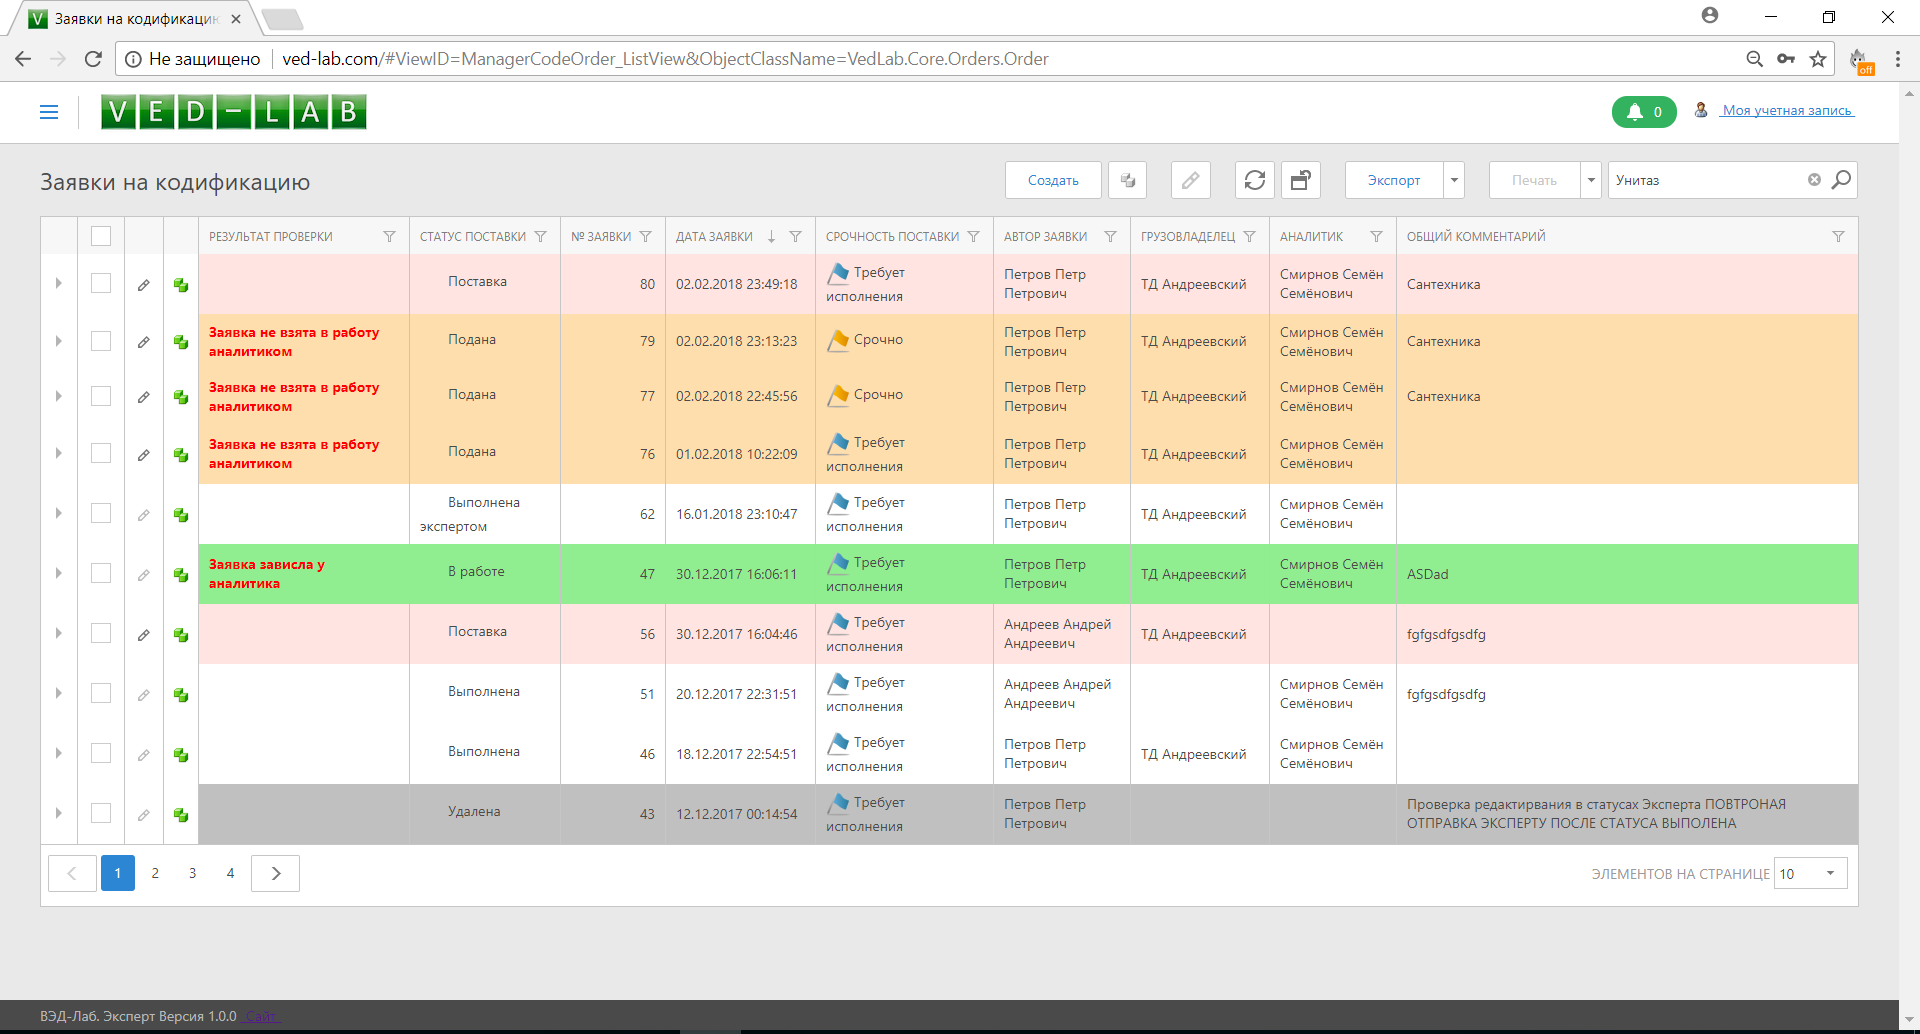1920x1034 pixels.
Task: Sort by Дата заявки column header
Action: coord(714,237)
